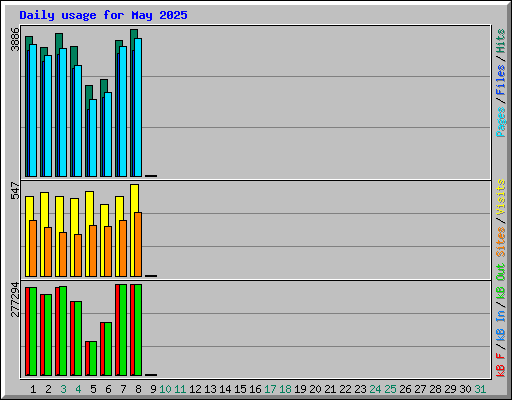Click the 277294 axis value
The image size is (512, 400).
(15, 299)
